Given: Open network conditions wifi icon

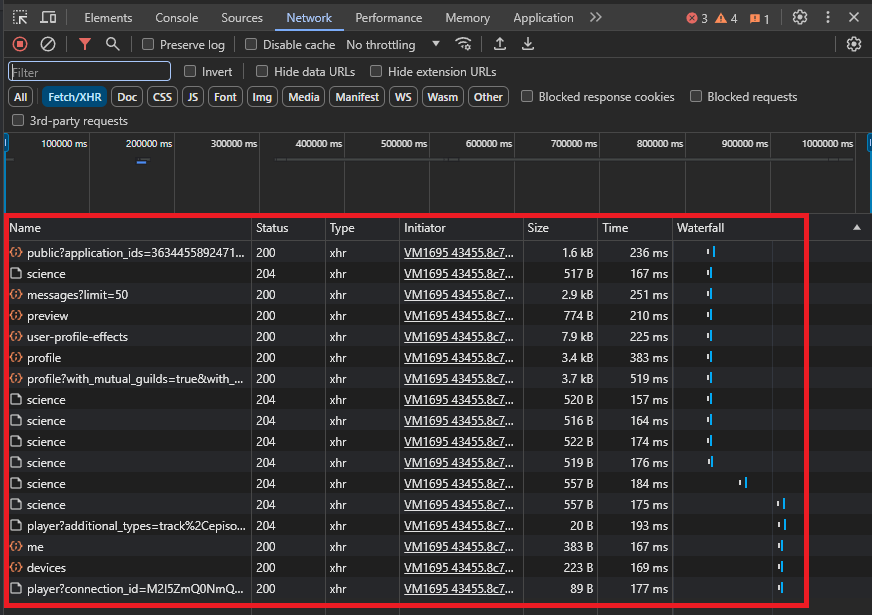Looking at the screenshot, I should pyautogui.click(x=463, y=44).
